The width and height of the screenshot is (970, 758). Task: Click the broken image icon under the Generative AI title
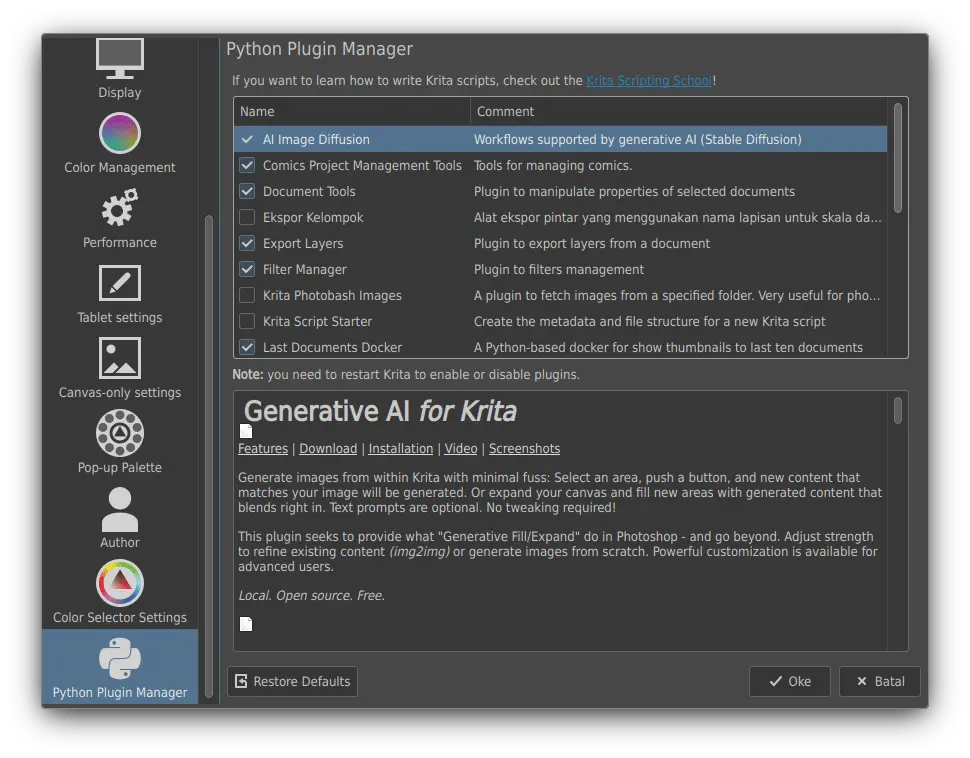click(246, 431)
